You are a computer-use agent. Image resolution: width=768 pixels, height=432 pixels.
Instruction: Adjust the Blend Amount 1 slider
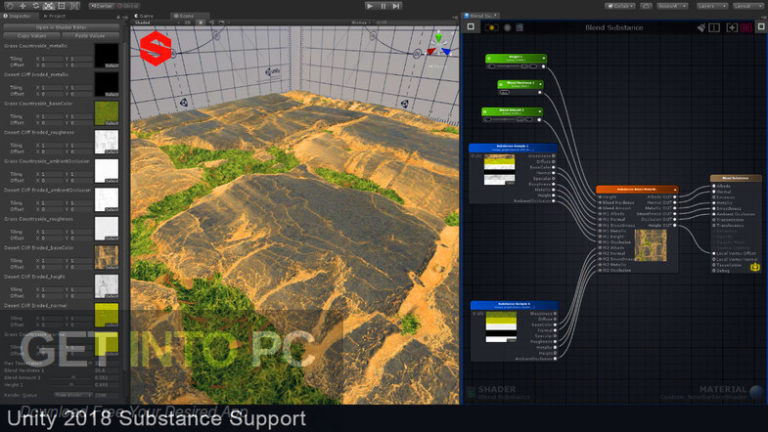coord(73,378)
